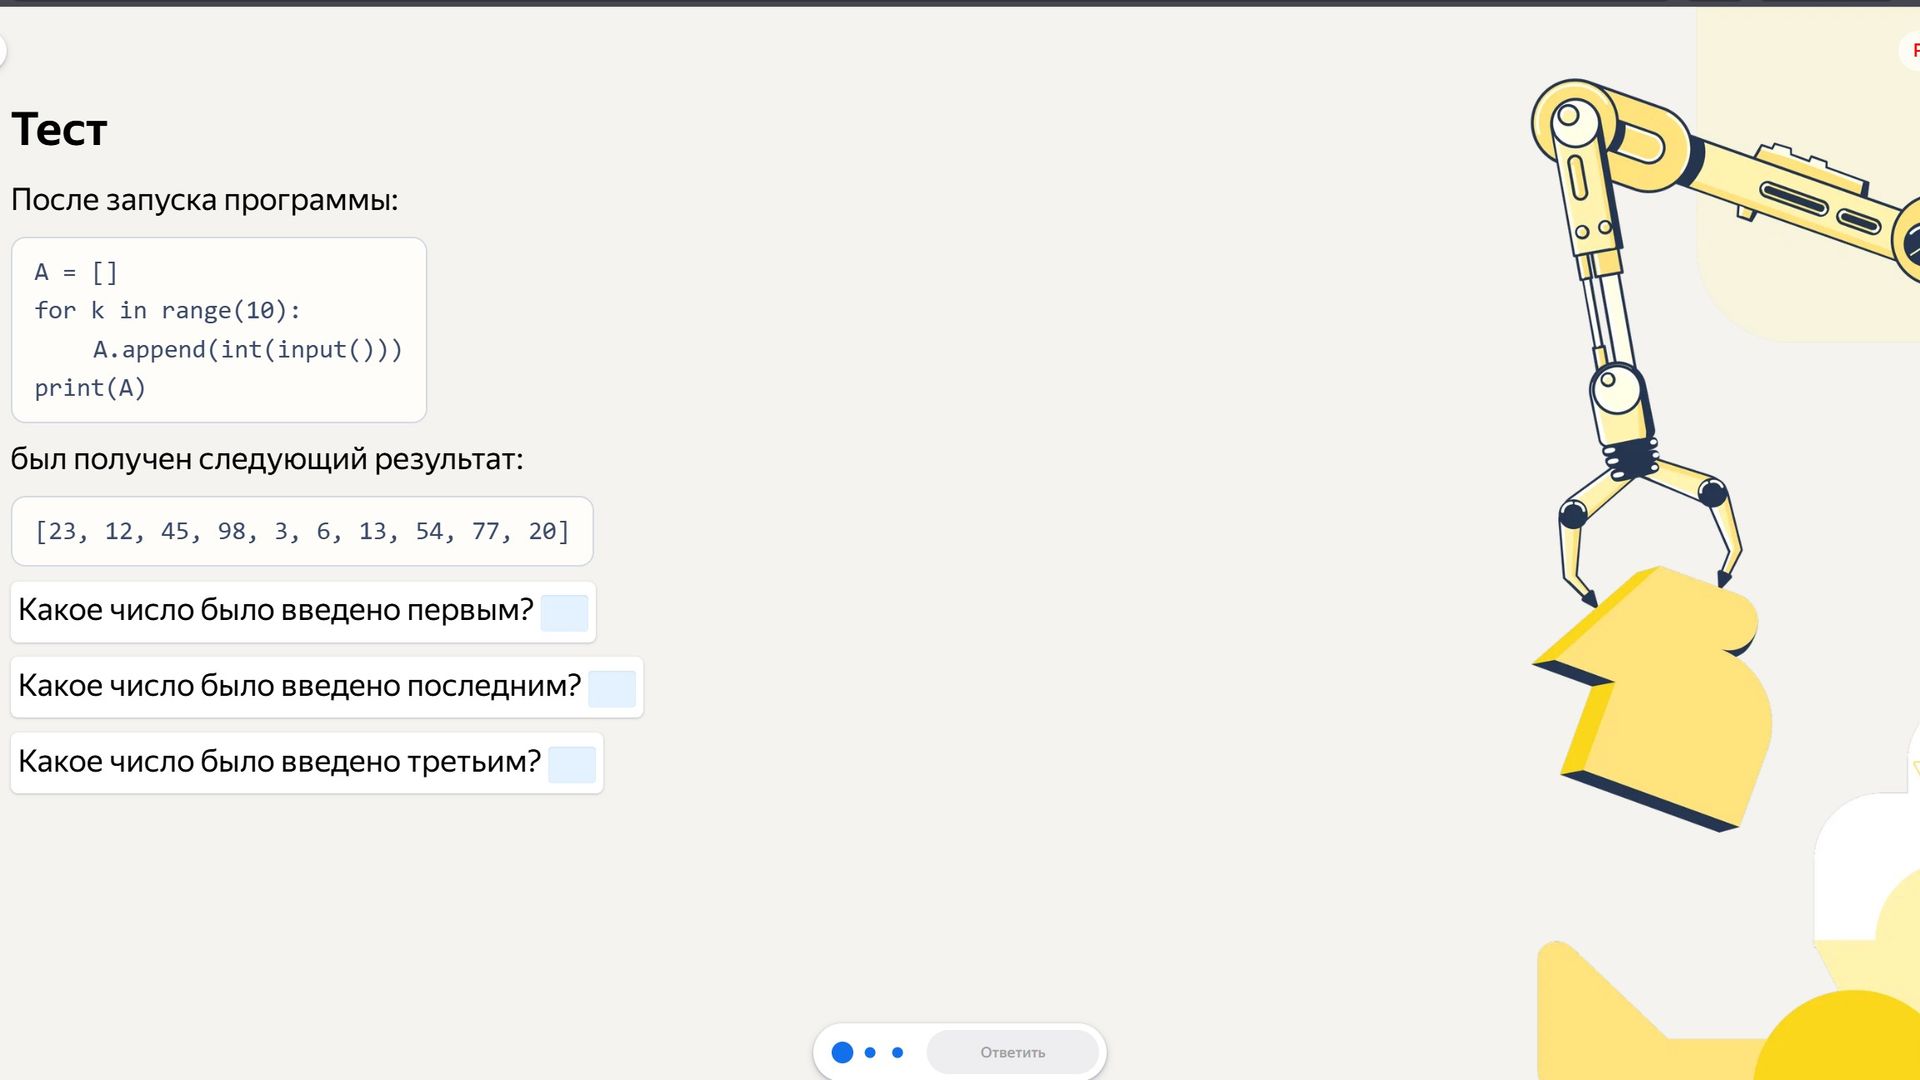Click the answer field for last entered number
1920x1080 pixels.
point(612,688)
